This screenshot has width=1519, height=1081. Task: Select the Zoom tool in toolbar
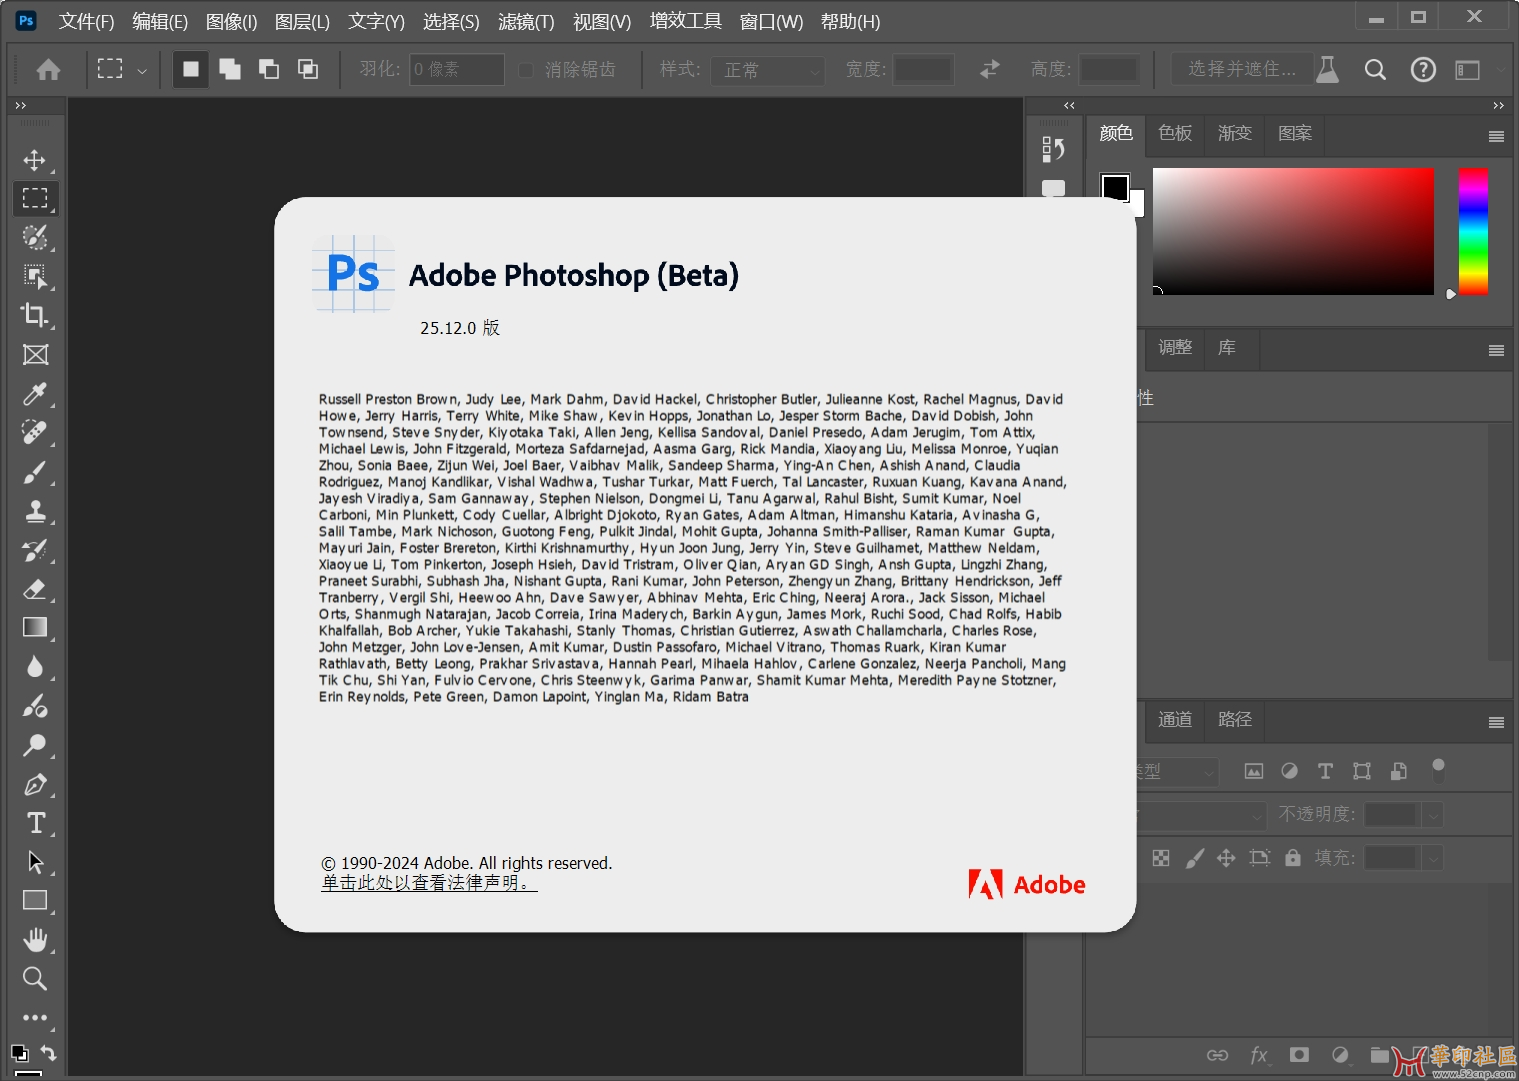pyautogui.click(x=35, y=979)
